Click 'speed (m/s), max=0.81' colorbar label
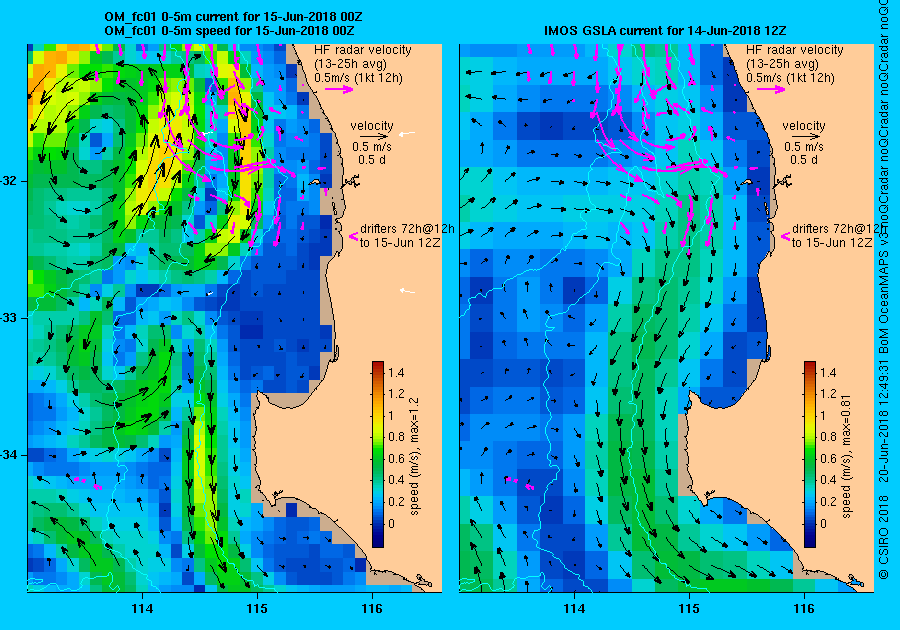 847,456
